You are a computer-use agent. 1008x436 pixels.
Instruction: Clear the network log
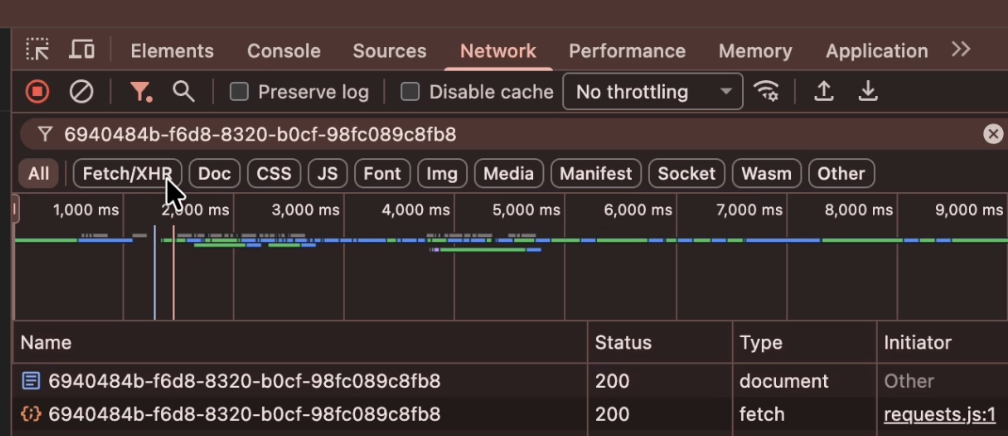coord(81,92)
